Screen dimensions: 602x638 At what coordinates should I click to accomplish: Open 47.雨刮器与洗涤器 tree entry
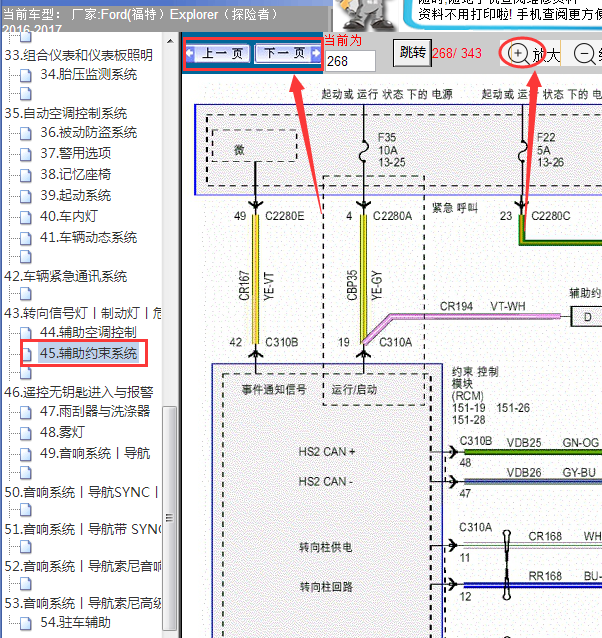pyautogui.click(x=95, y=411)
